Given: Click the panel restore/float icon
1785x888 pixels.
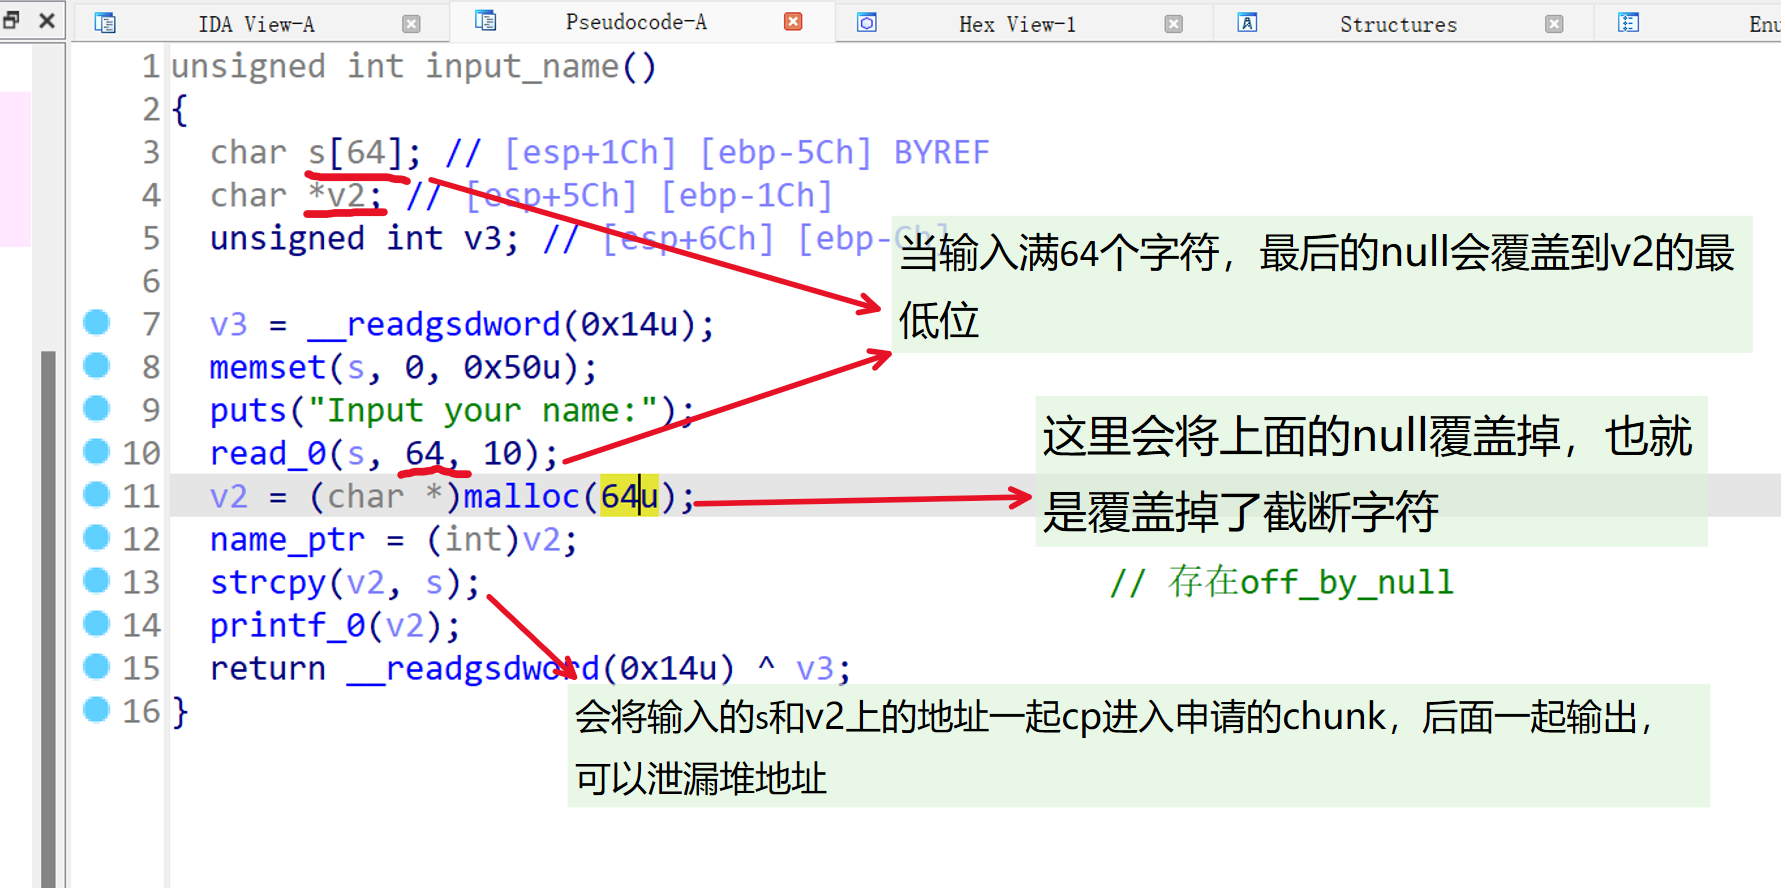Looking at the screenshot, I should coord(12,19).
